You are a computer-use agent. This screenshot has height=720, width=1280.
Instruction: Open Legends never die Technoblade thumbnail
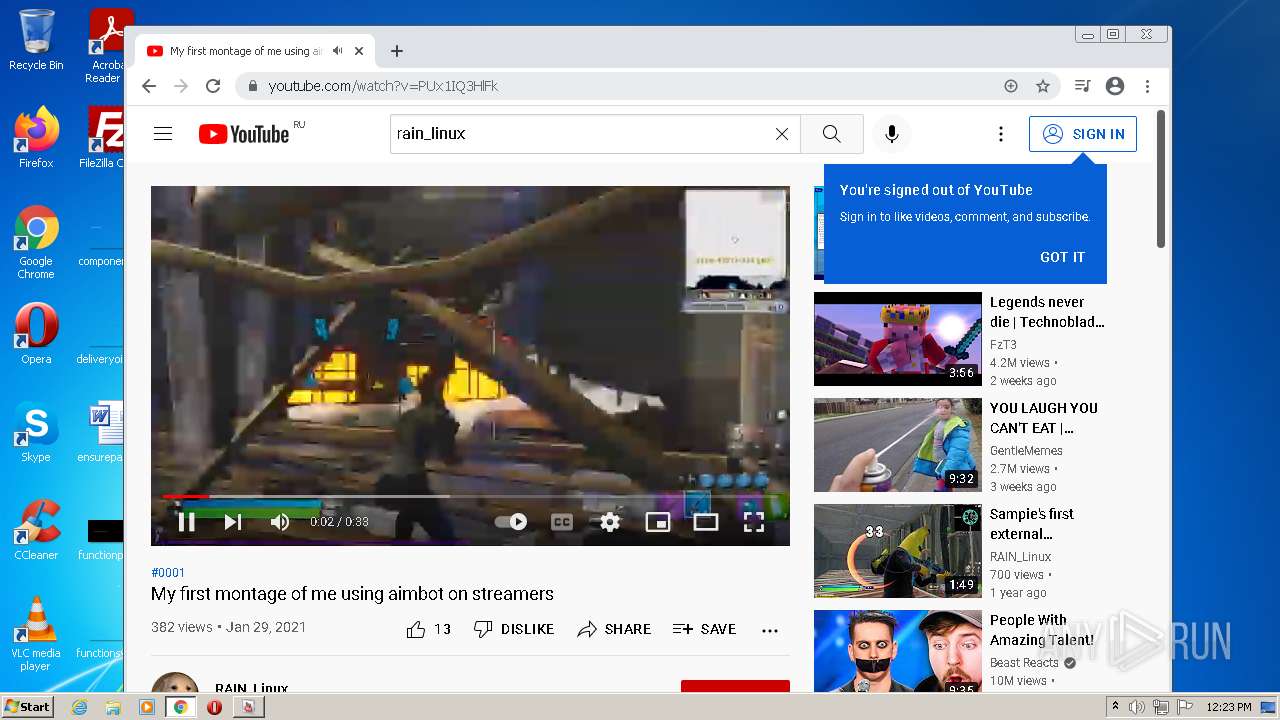point(898,339)
